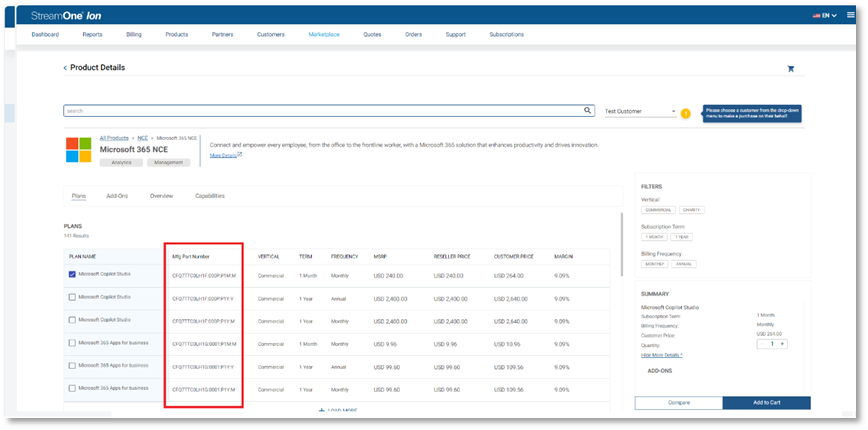
Task: Check Copilot Studio 1 Year Annual plan
Action: point(73,297)
